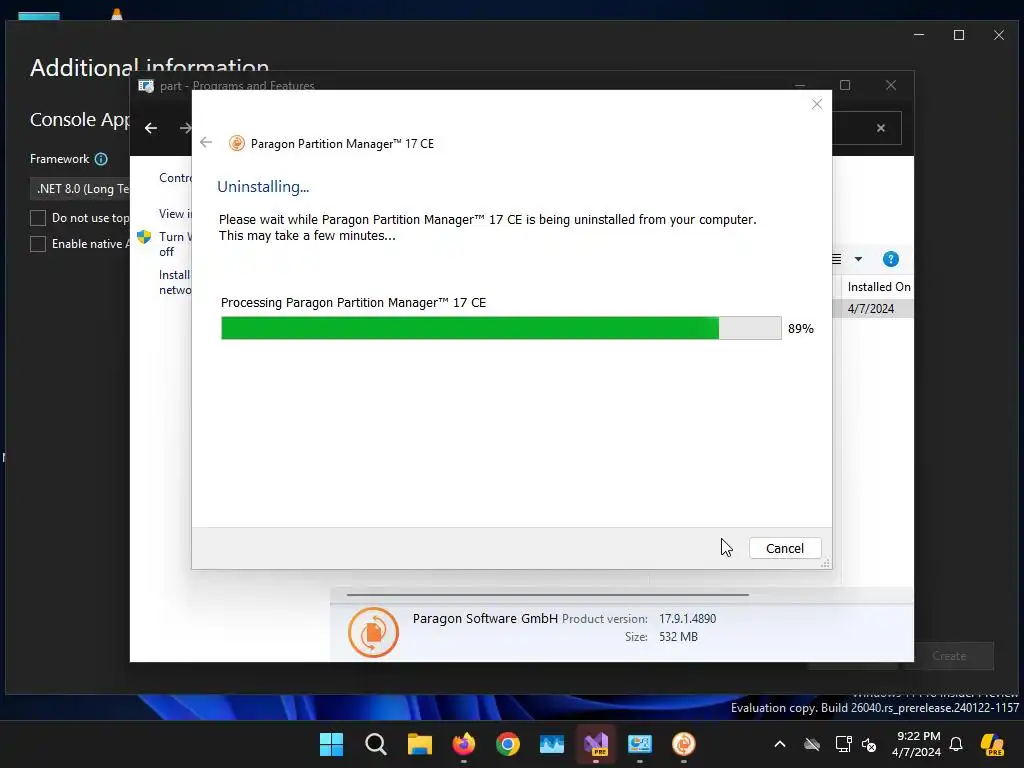The width and height of the screenshot is (1024, 768).
Task: Click the Paragon Software details pane icon
Action: 373,632
